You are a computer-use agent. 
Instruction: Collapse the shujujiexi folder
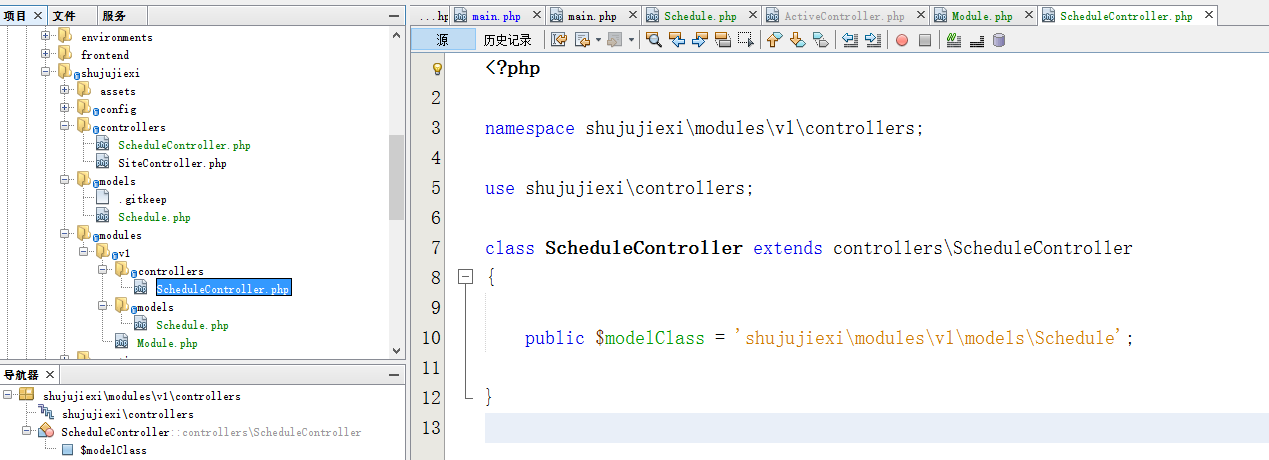(x=46, y=73)
